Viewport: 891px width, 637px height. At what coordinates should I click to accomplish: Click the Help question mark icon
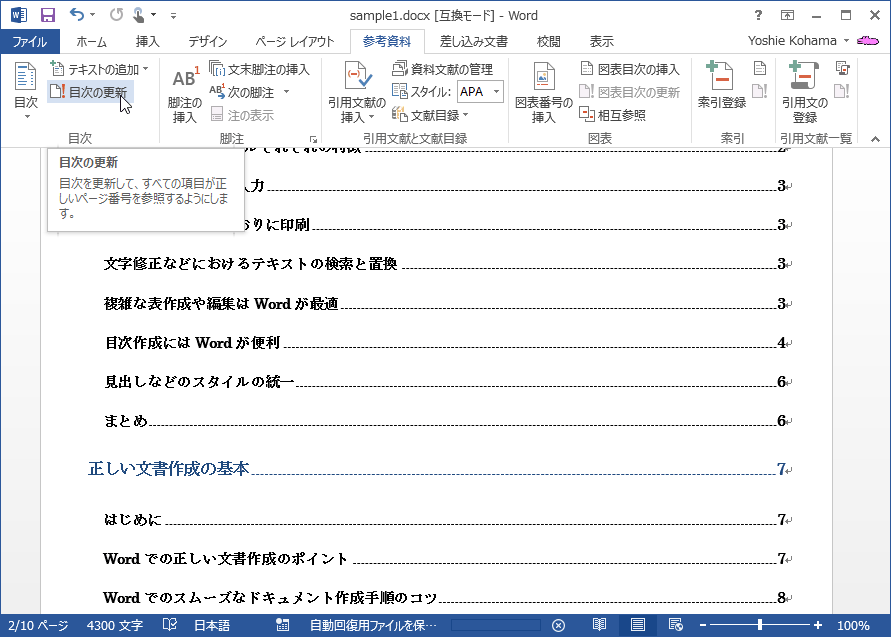tap(758, 15)
